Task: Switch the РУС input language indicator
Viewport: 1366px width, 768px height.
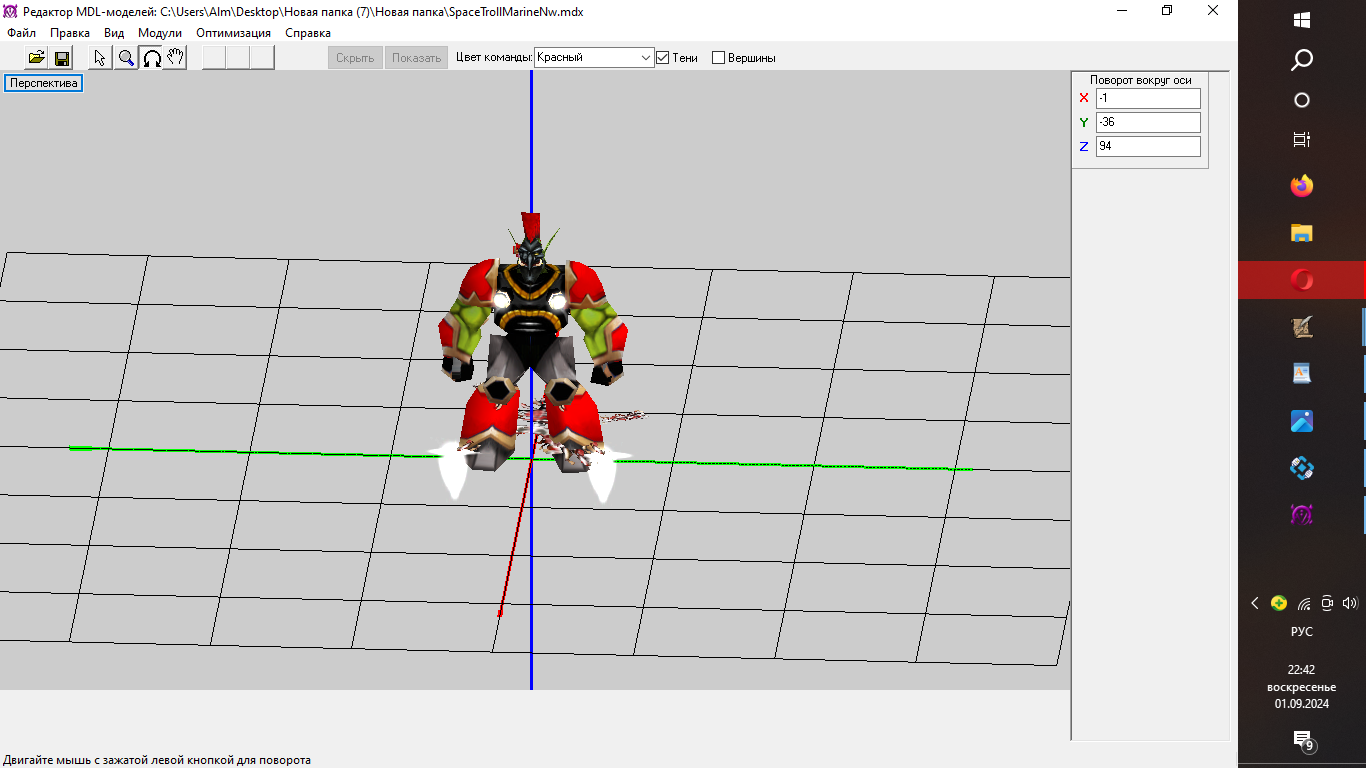Action: pyautogui.click(x=1302, y=632)
